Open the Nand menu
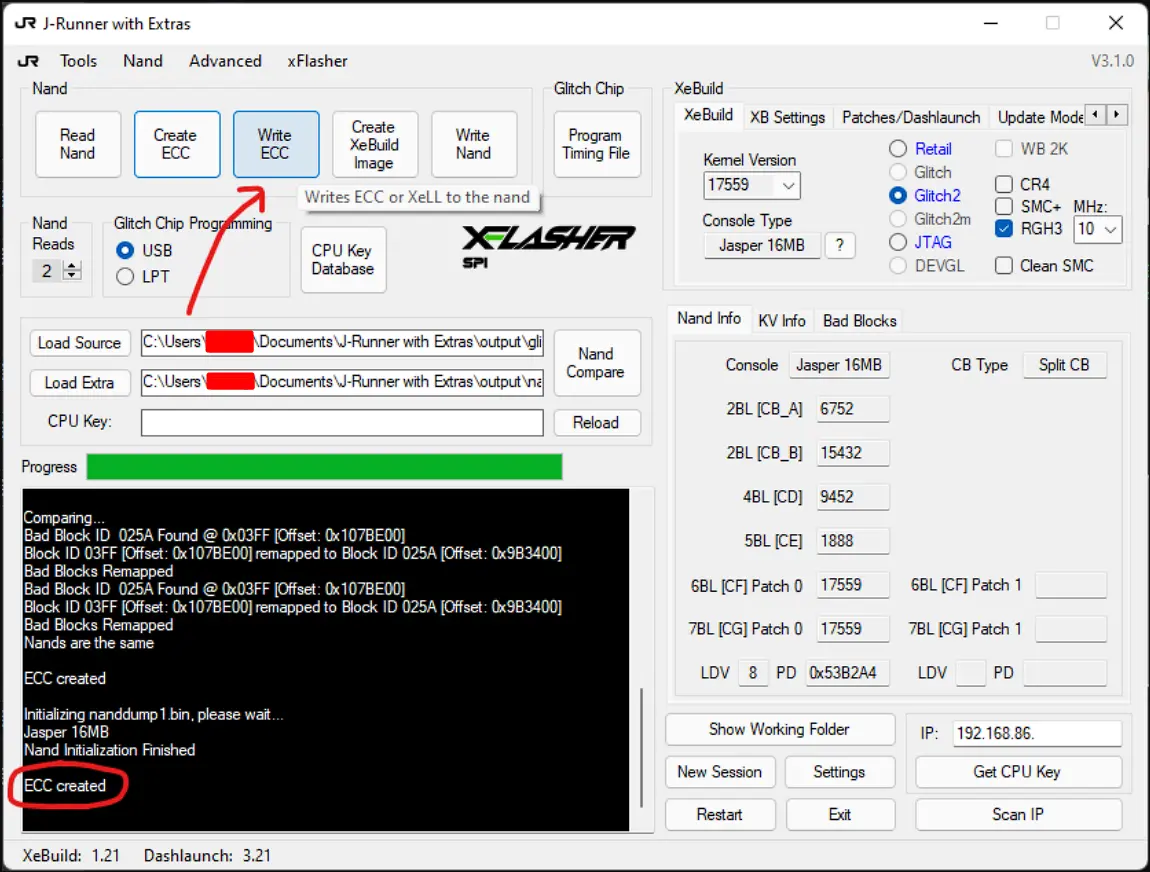 (142, 61)
